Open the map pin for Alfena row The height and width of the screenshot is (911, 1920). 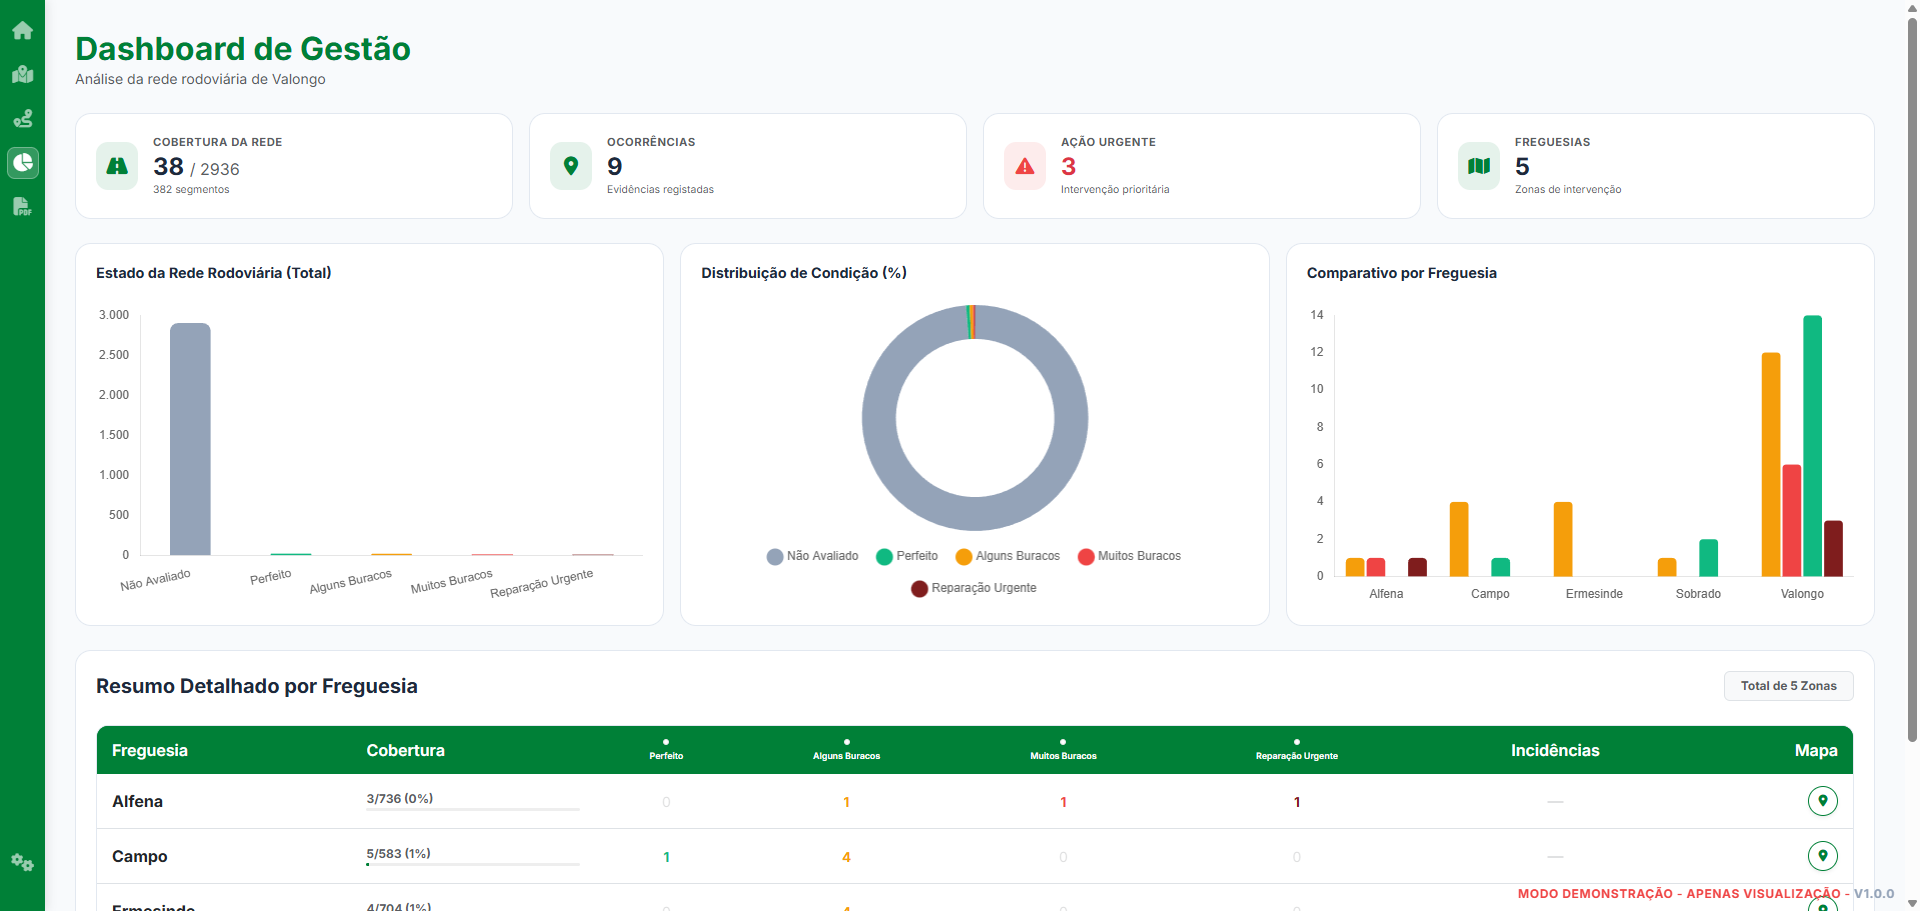[x=1822, y=800]
